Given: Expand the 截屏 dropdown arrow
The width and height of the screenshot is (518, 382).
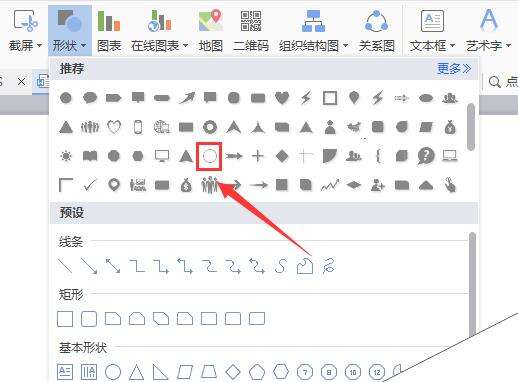Looking at the screenshot, I should pyautogui.click(x=40, y=45).
